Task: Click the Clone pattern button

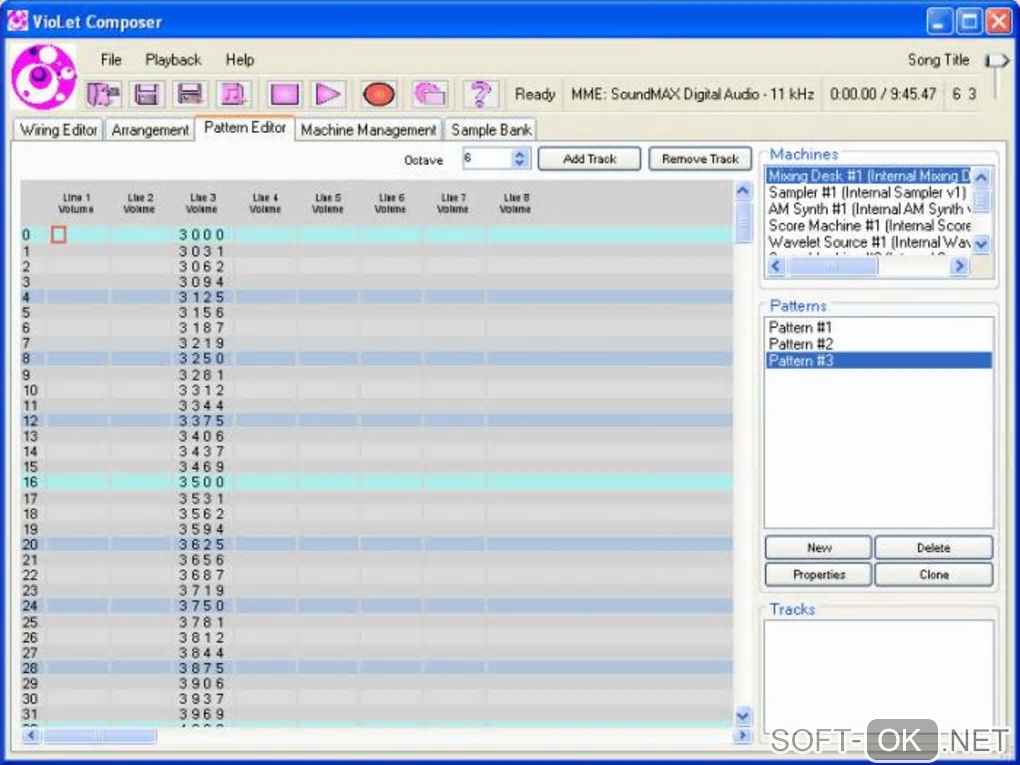Action: click(933, 575)
